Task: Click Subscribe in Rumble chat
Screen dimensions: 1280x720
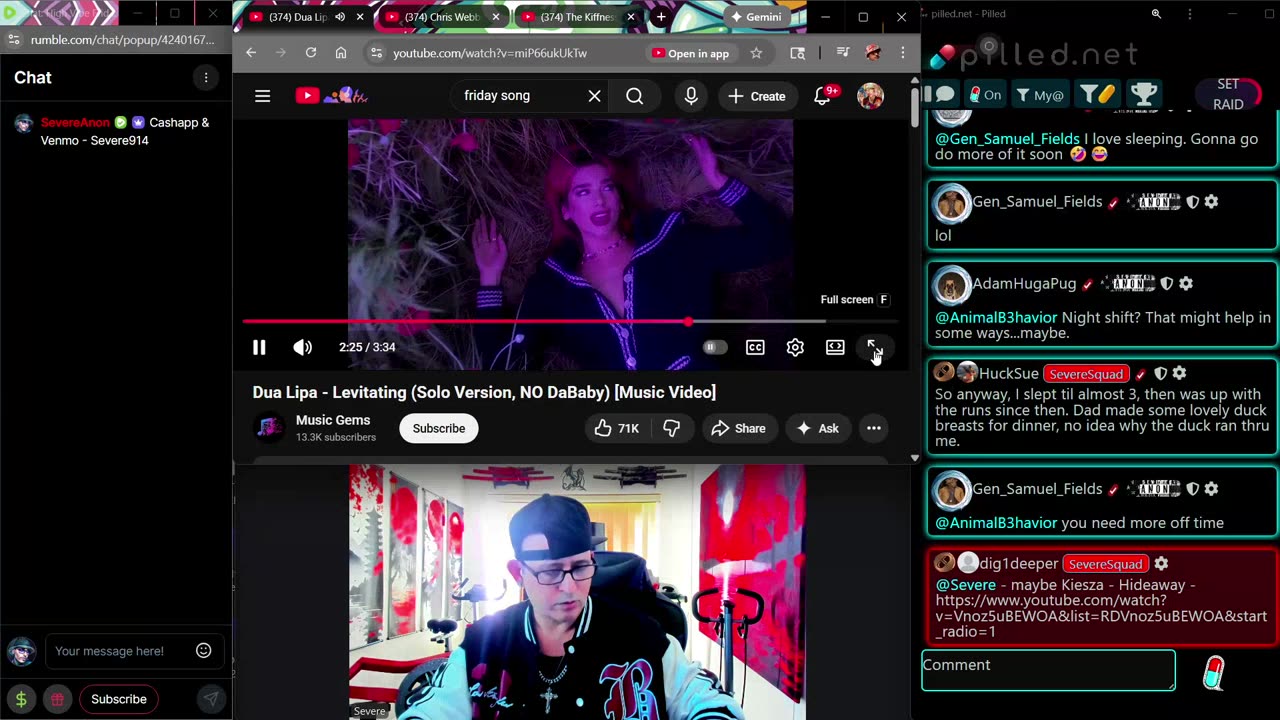Action: pos(119,699)
